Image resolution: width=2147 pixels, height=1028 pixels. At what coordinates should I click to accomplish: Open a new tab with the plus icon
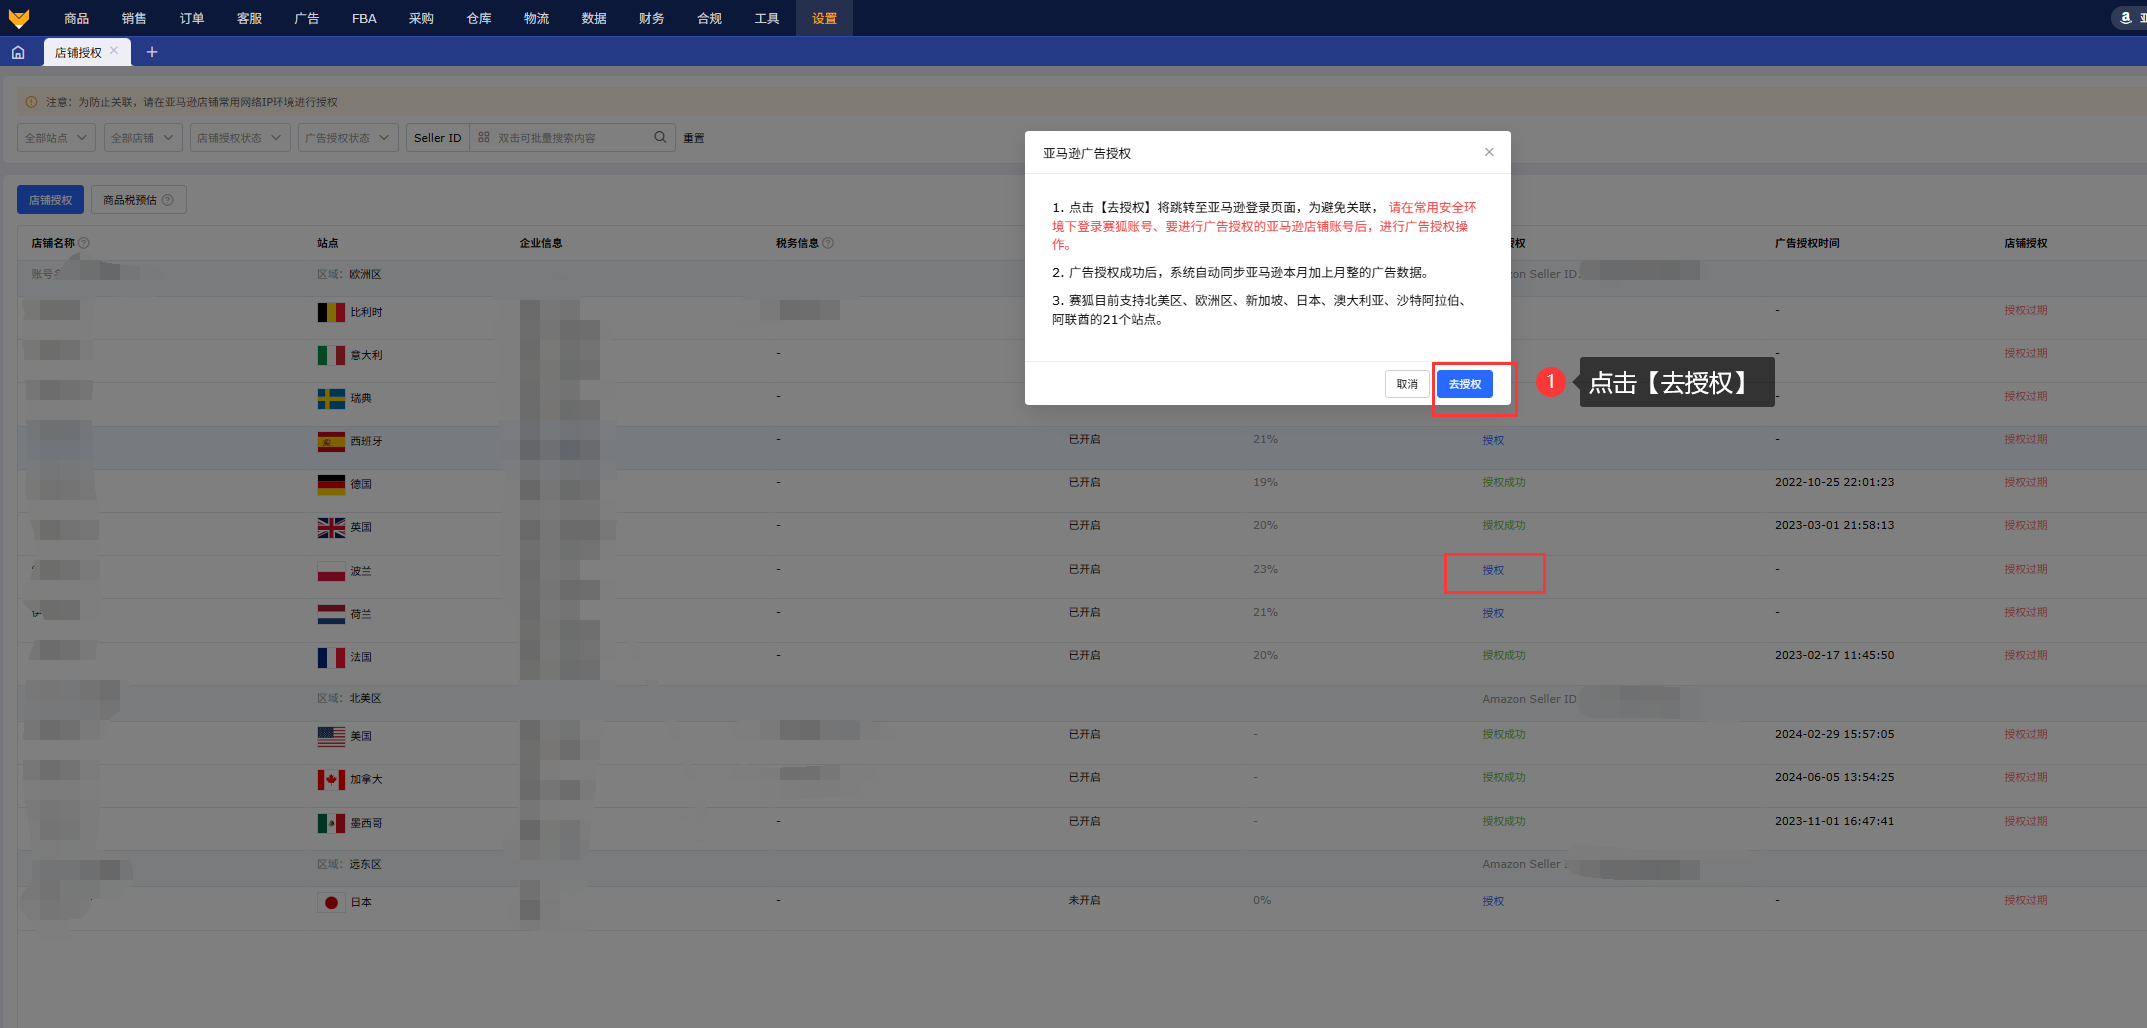point(152,52)
